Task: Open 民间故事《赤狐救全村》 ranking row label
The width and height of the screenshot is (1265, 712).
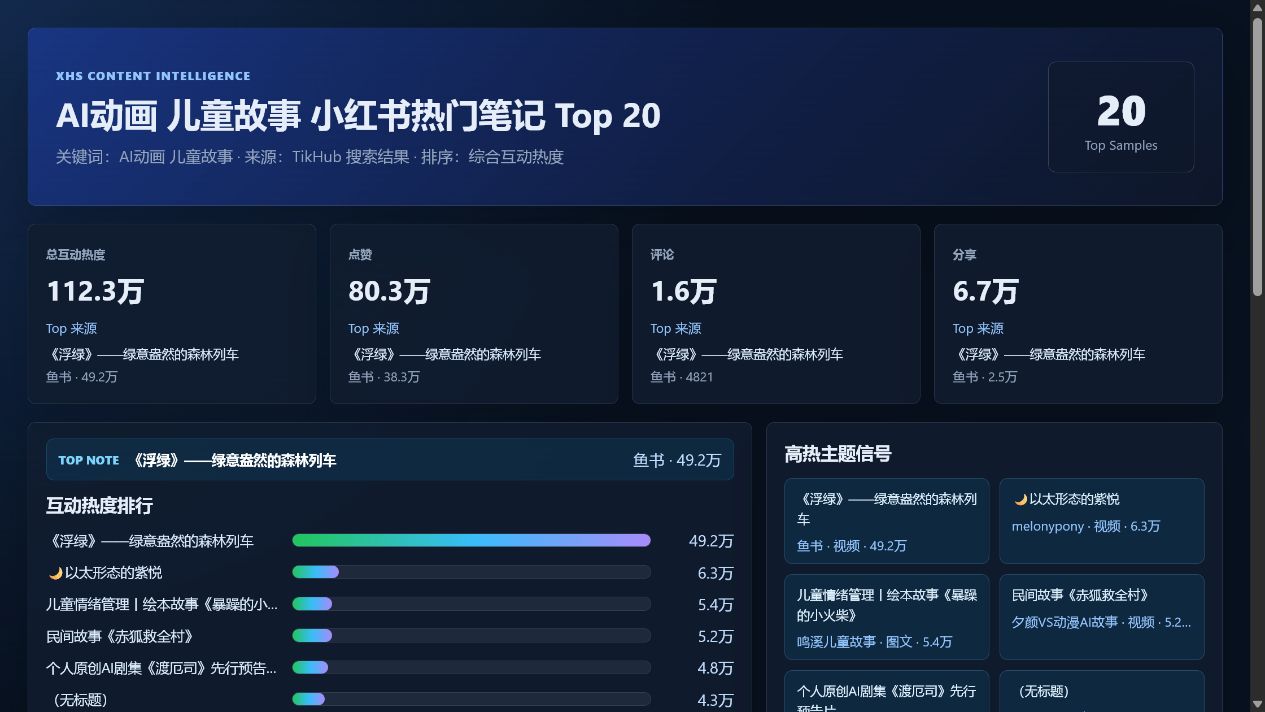Action: point(120,636)
